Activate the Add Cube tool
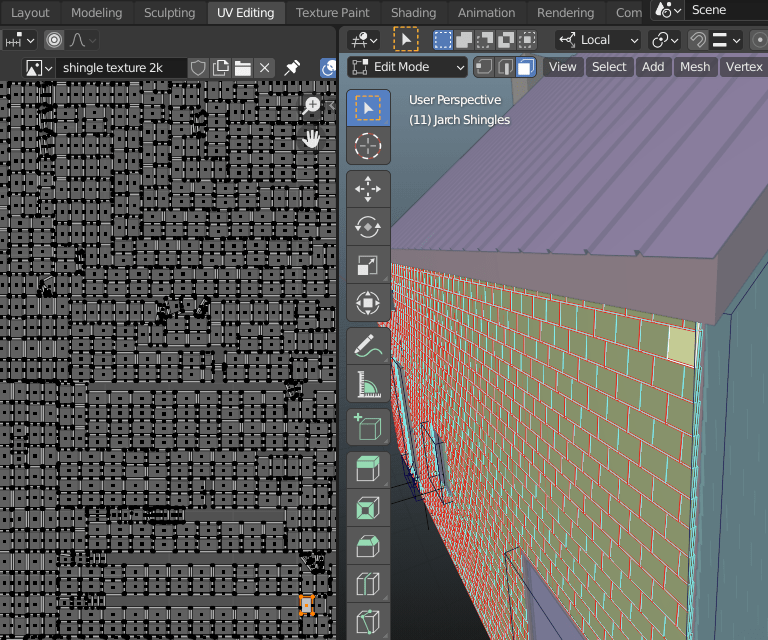 (368, 427)
